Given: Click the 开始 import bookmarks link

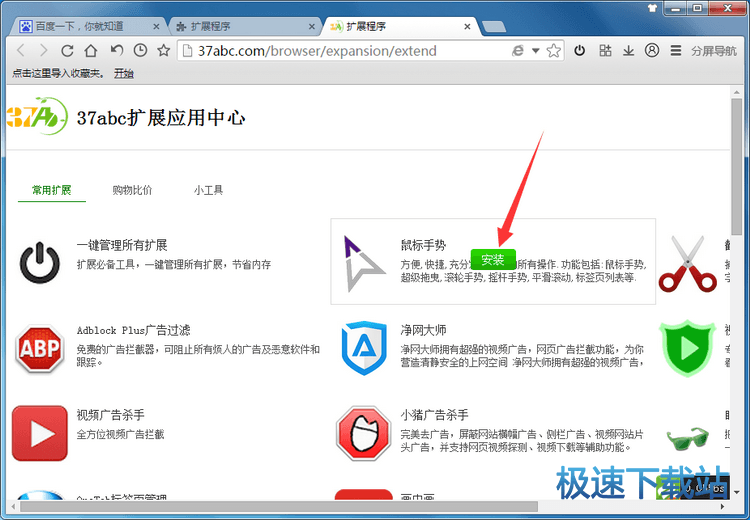Looking at the screenshot, I should click(x=123, y=73).
